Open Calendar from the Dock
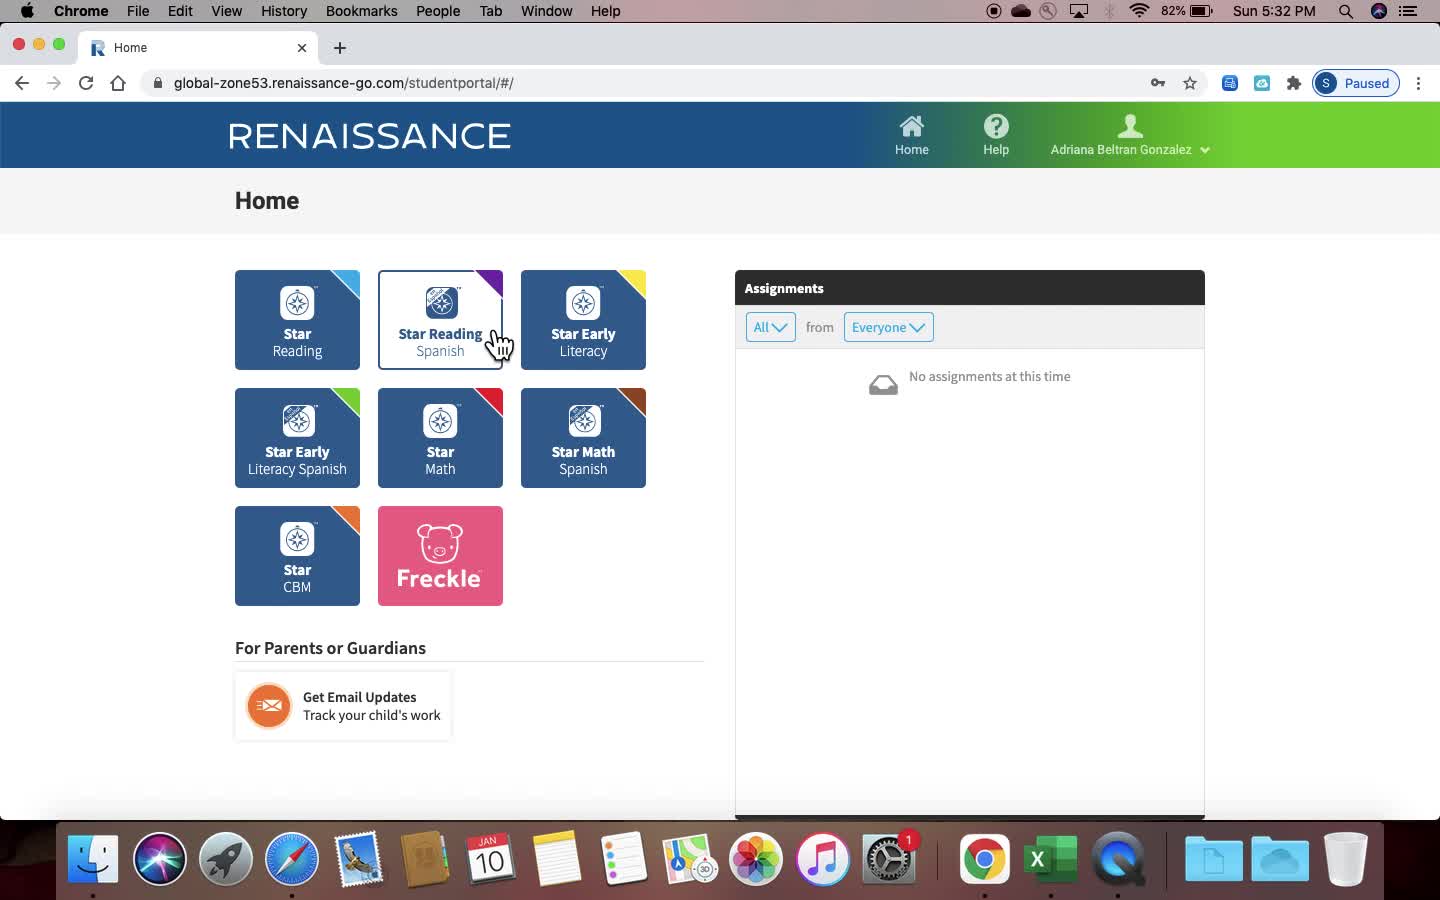Viewport: 1440px width, 900px height. (x=490, y=859)
